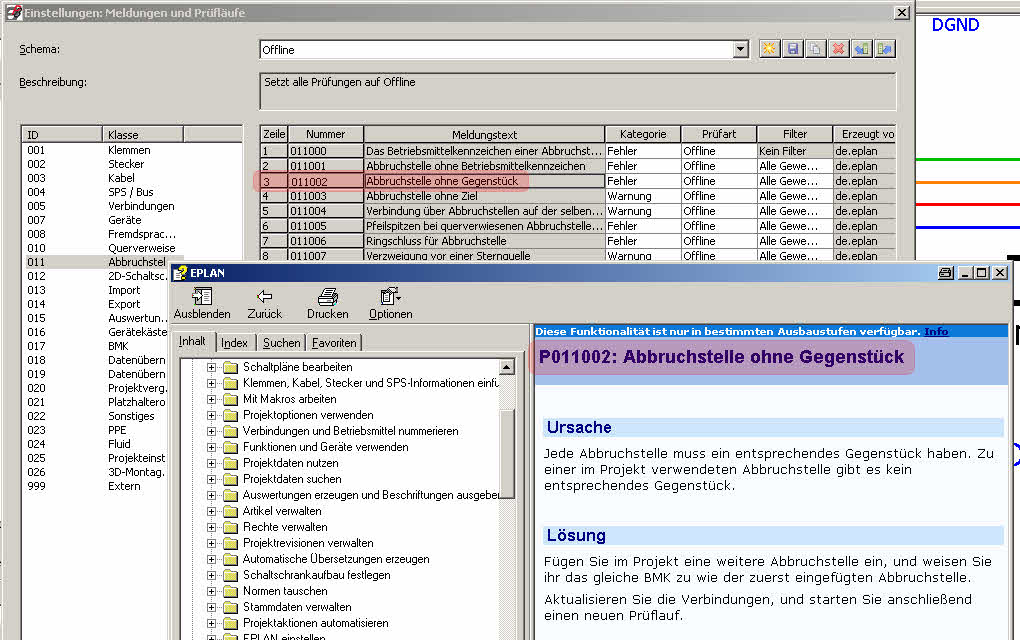Expand Auswertungen erzeugen und Beschriftungen node
The height and width of the screenshot is (640, 1020).
pos(211,496)
